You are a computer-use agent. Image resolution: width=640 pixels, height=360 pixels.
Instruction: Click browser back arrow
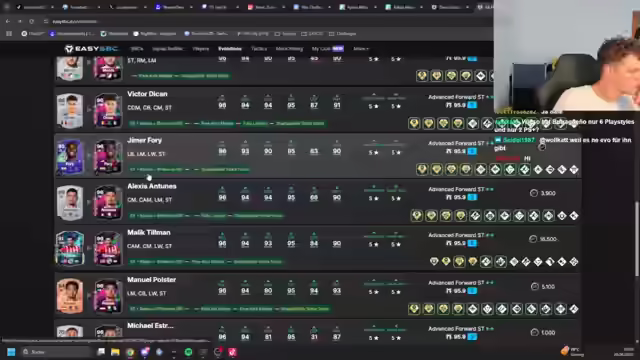[x=8, y=21]
